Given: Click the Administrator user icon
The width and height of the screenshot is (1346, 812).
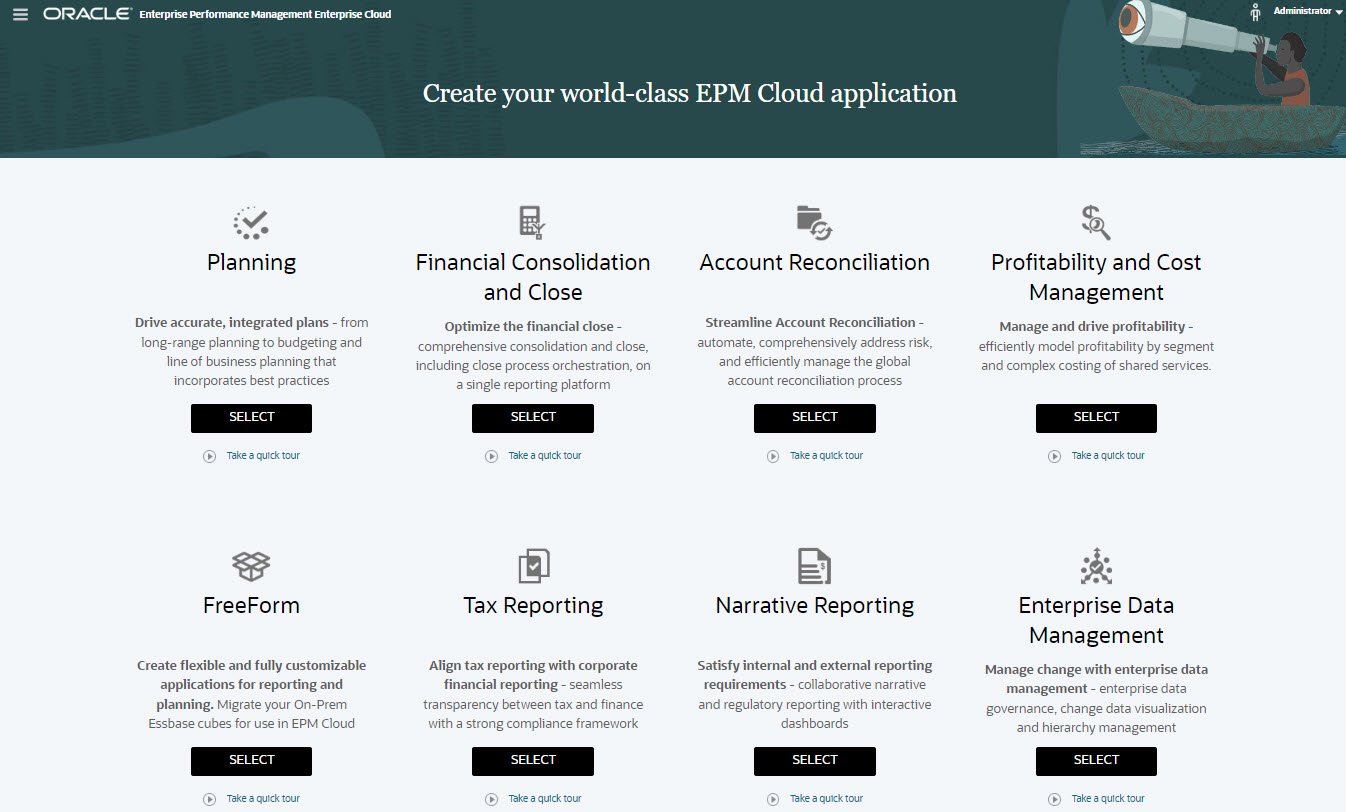Looking at the screenshot, I should (x=1254, y=12).
